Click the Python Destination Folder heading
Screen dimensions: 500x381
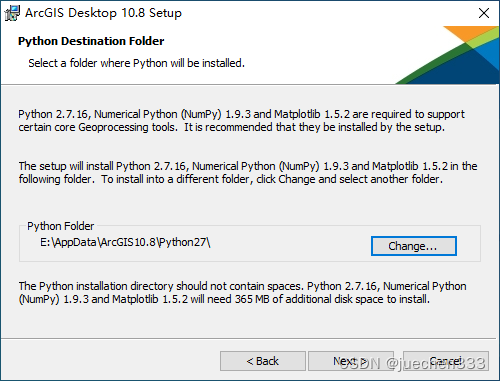(91, 41)
